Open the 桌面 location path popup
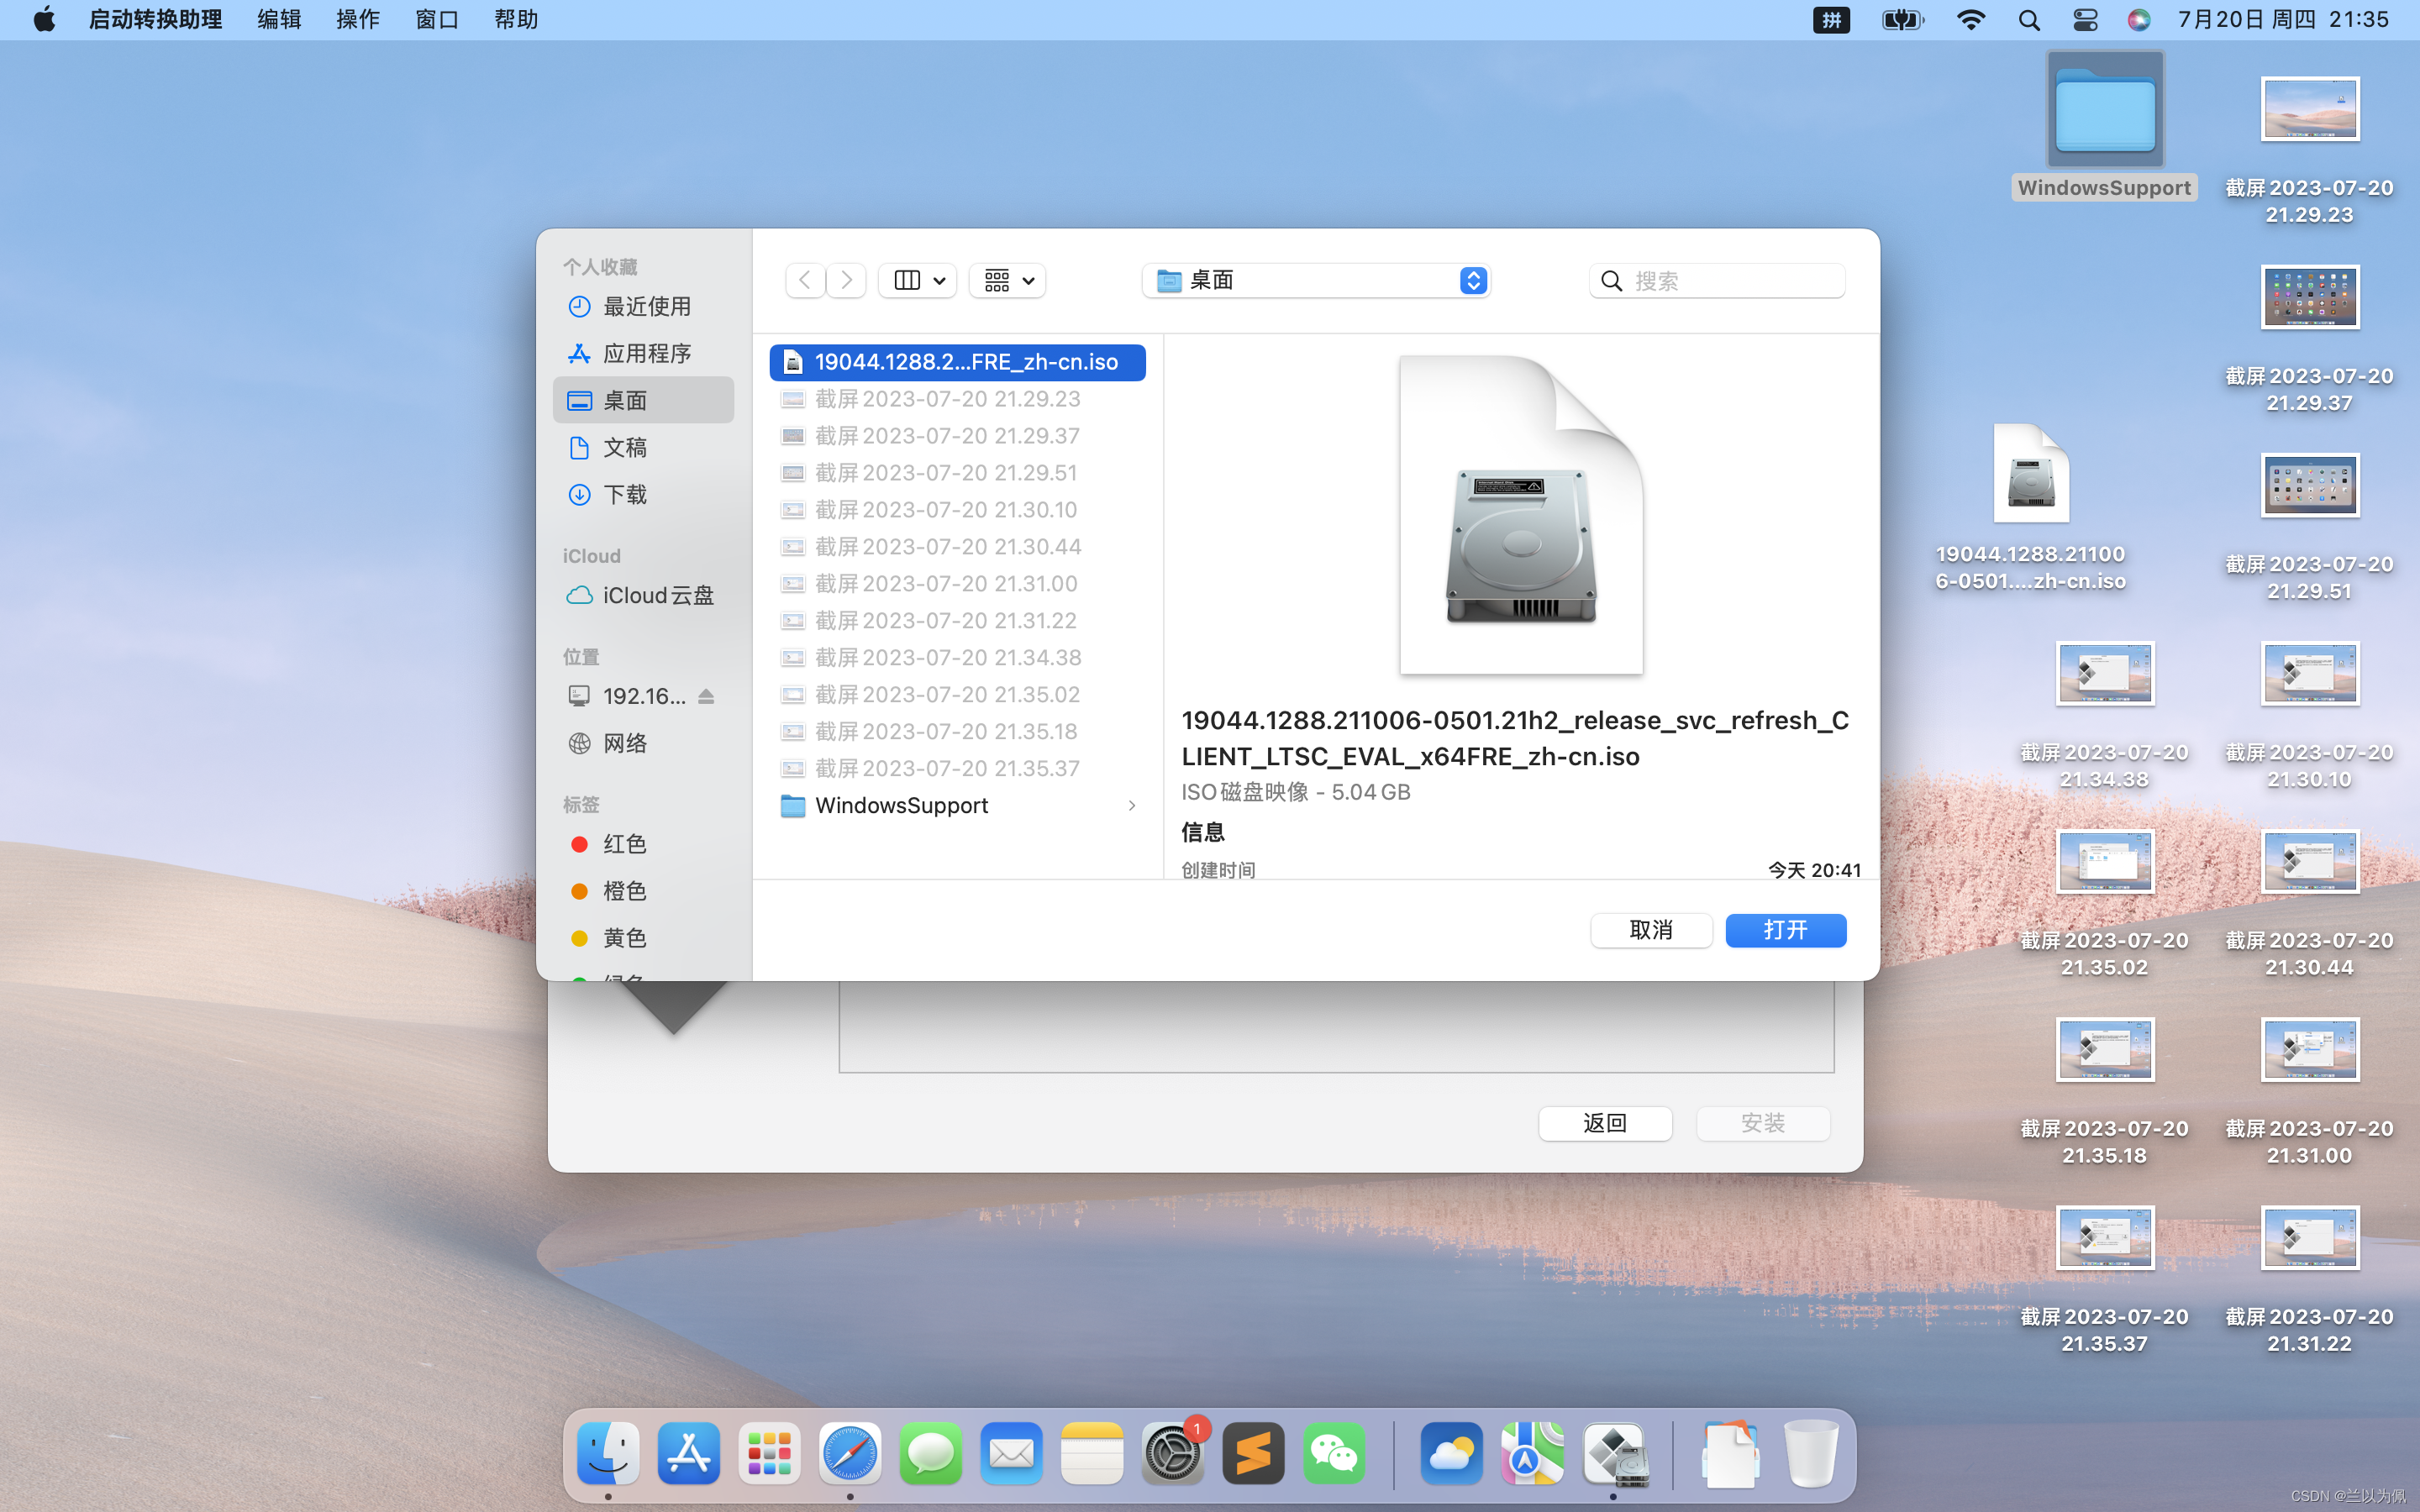This screenshot has width=2420, height=1512. pyautogui.click(x=1316, y=280)
